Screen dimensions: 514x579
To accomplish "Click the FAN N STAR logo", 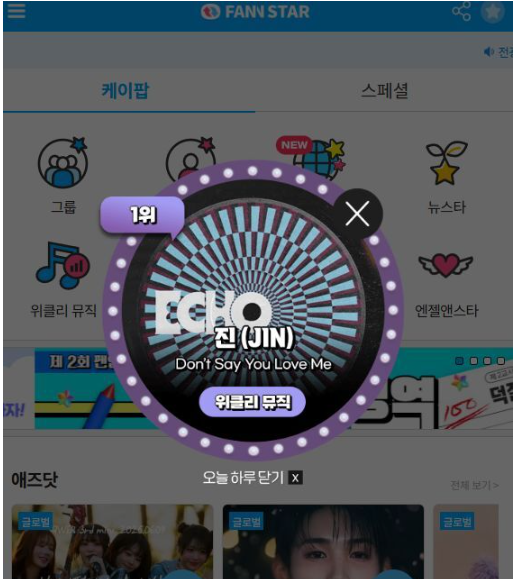I will click(255, 12).
